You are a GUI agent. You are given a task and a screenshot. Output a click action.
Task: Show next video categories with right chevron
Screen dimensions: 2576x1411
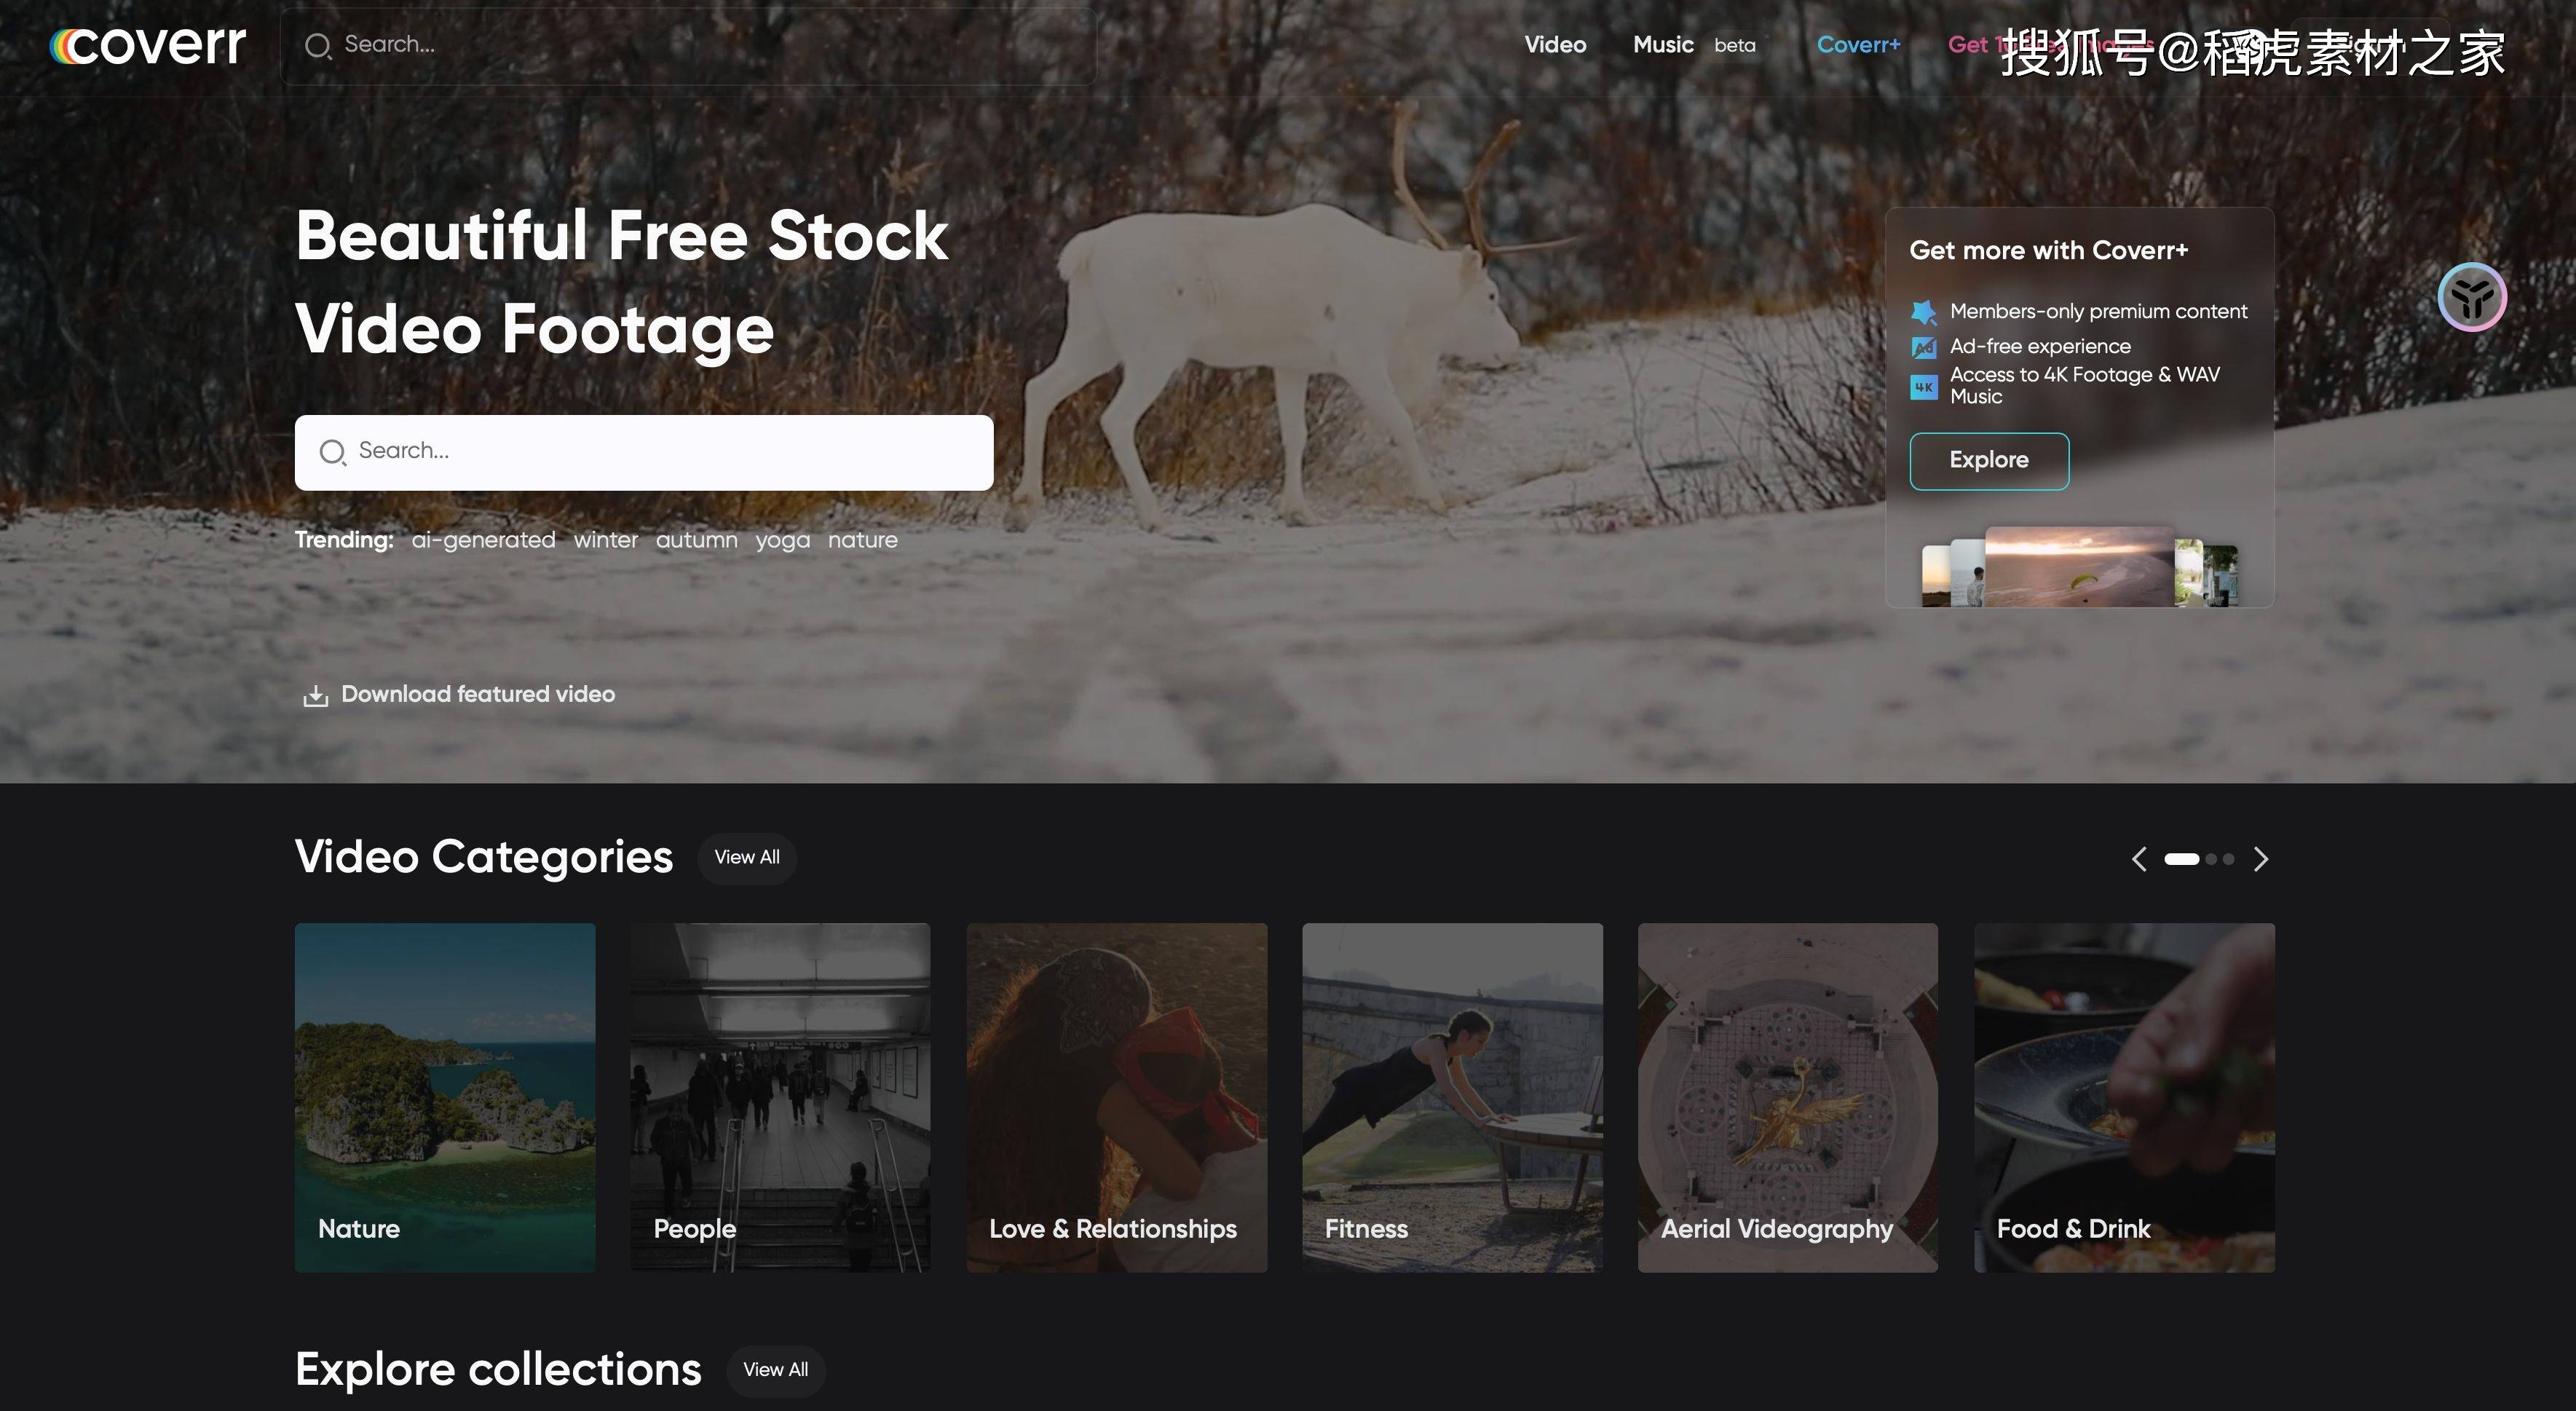[x=2260, y=859]
